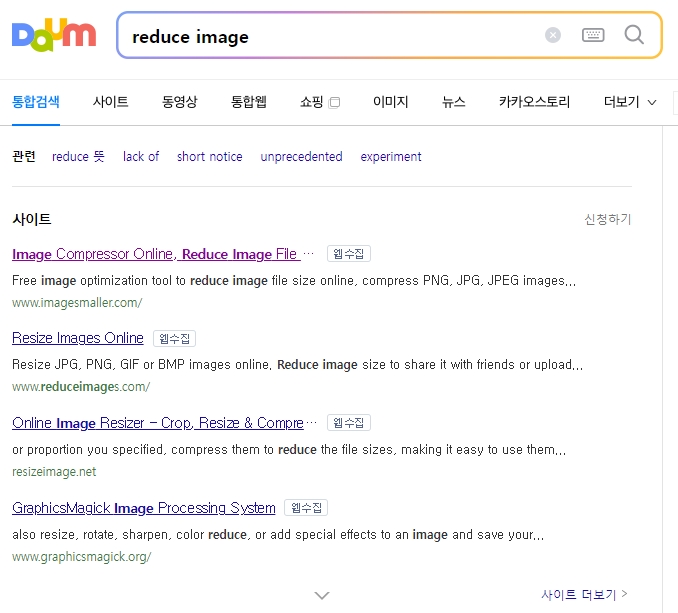The image size is (678, 613).
Task: Clear the search query with the X icon
Action: coord(553,35)
